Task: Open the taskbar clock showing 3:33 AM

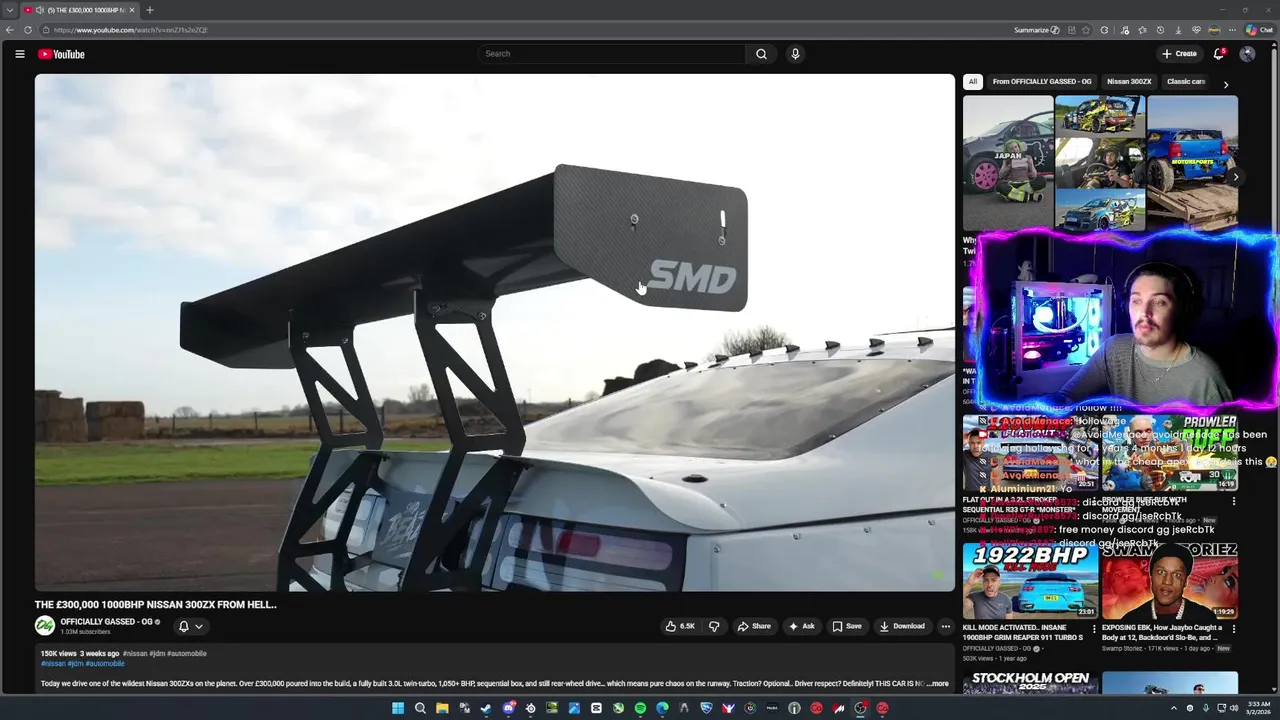Action: click(1259, 708)
